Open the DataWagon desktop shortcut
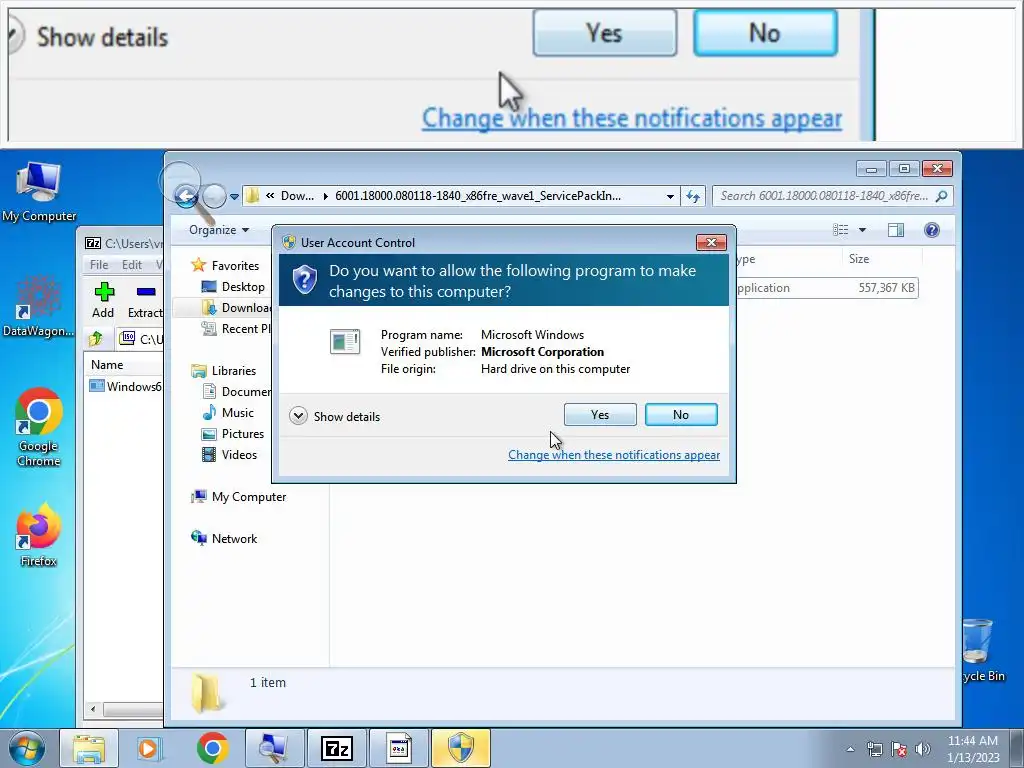 [39, 307]
